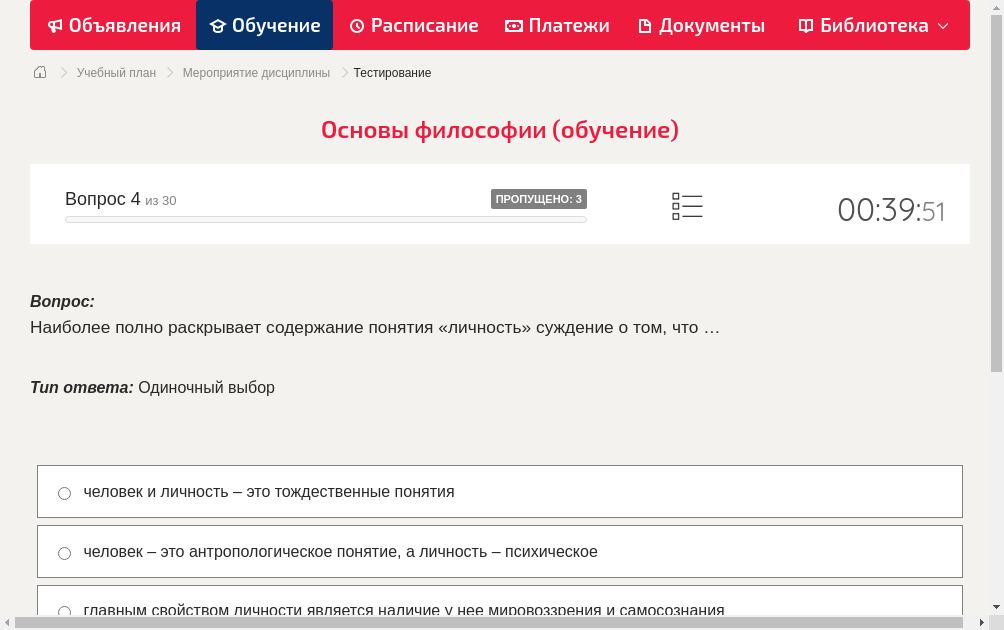Click the home icon in the breadcrumb
The image size is (1004, 630).
pos(39,72)
